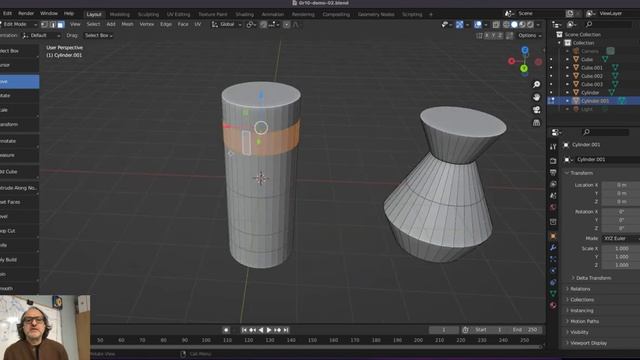Image resolution: width=640 pixels, height=360 pixels.
Task: Open the Options dropdown in the viewport
Action: tap(529, 36)
